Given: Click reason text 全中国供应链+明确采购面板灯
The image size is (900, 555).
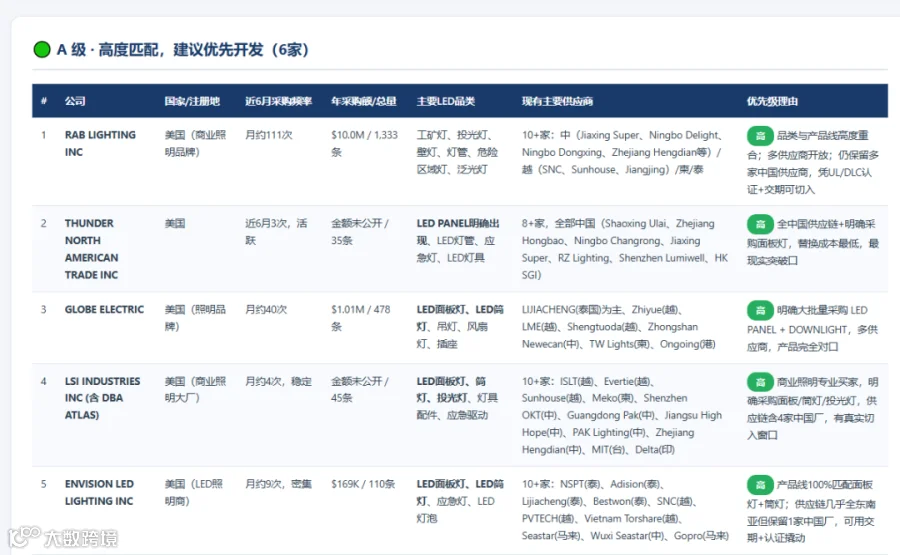Looking at the screenshot, I should 813,242.
